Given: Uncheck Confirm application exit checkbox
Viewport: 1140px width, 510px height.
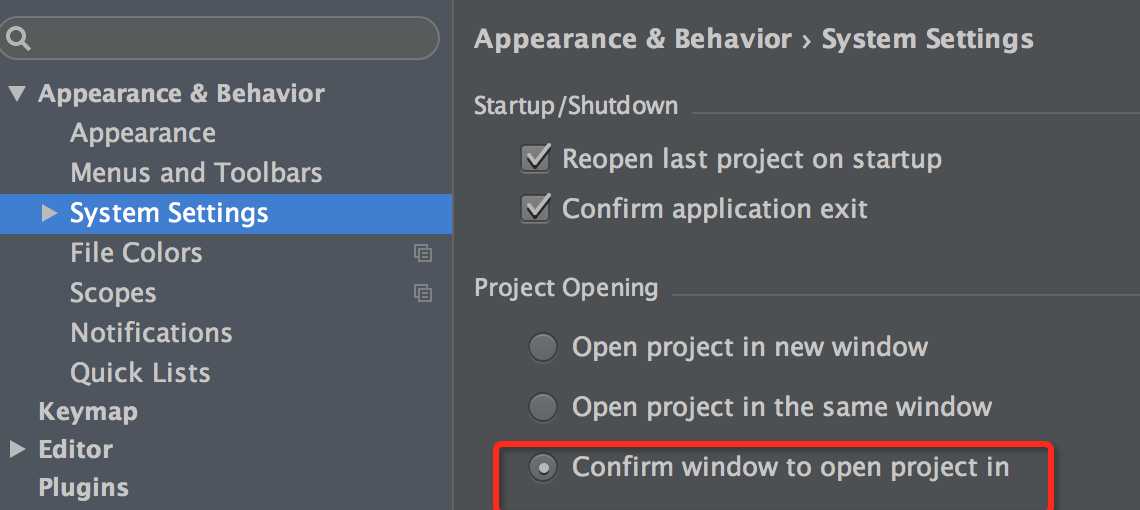Looking at the screenshot, I should (x=537, y=209).
